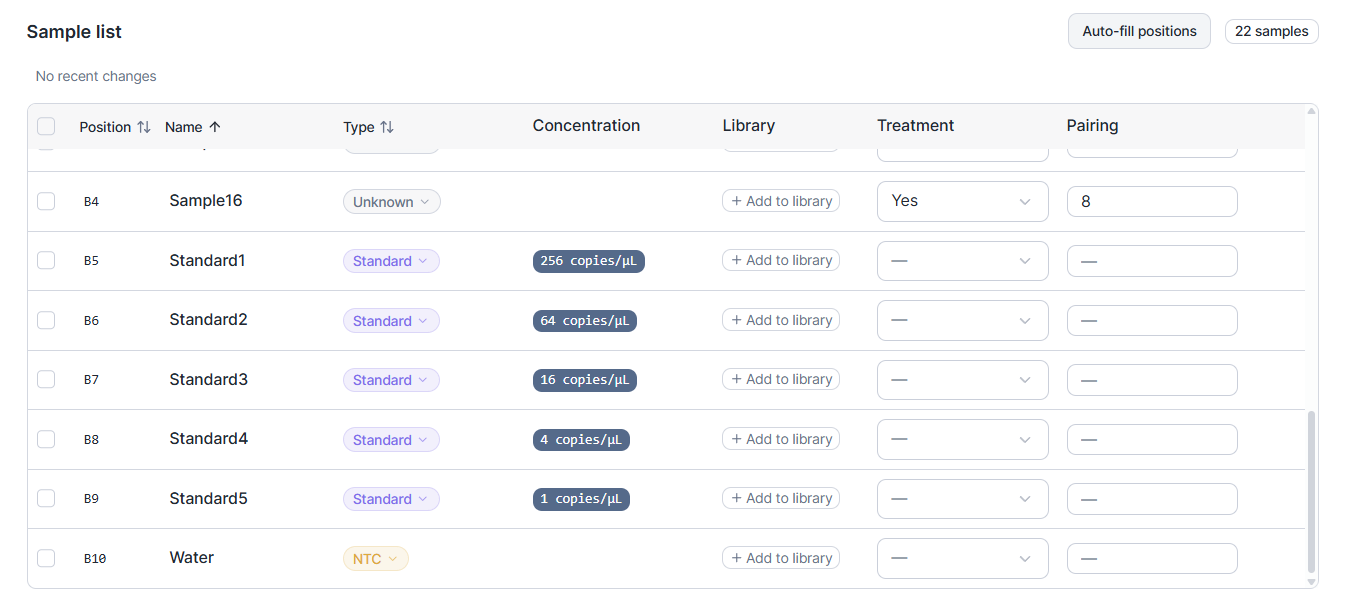Image resolution: width=1349 pixels, height=609 pixels.
Task: Click the 64 copies/µL concentration badge
Action: tap(585, 321)
